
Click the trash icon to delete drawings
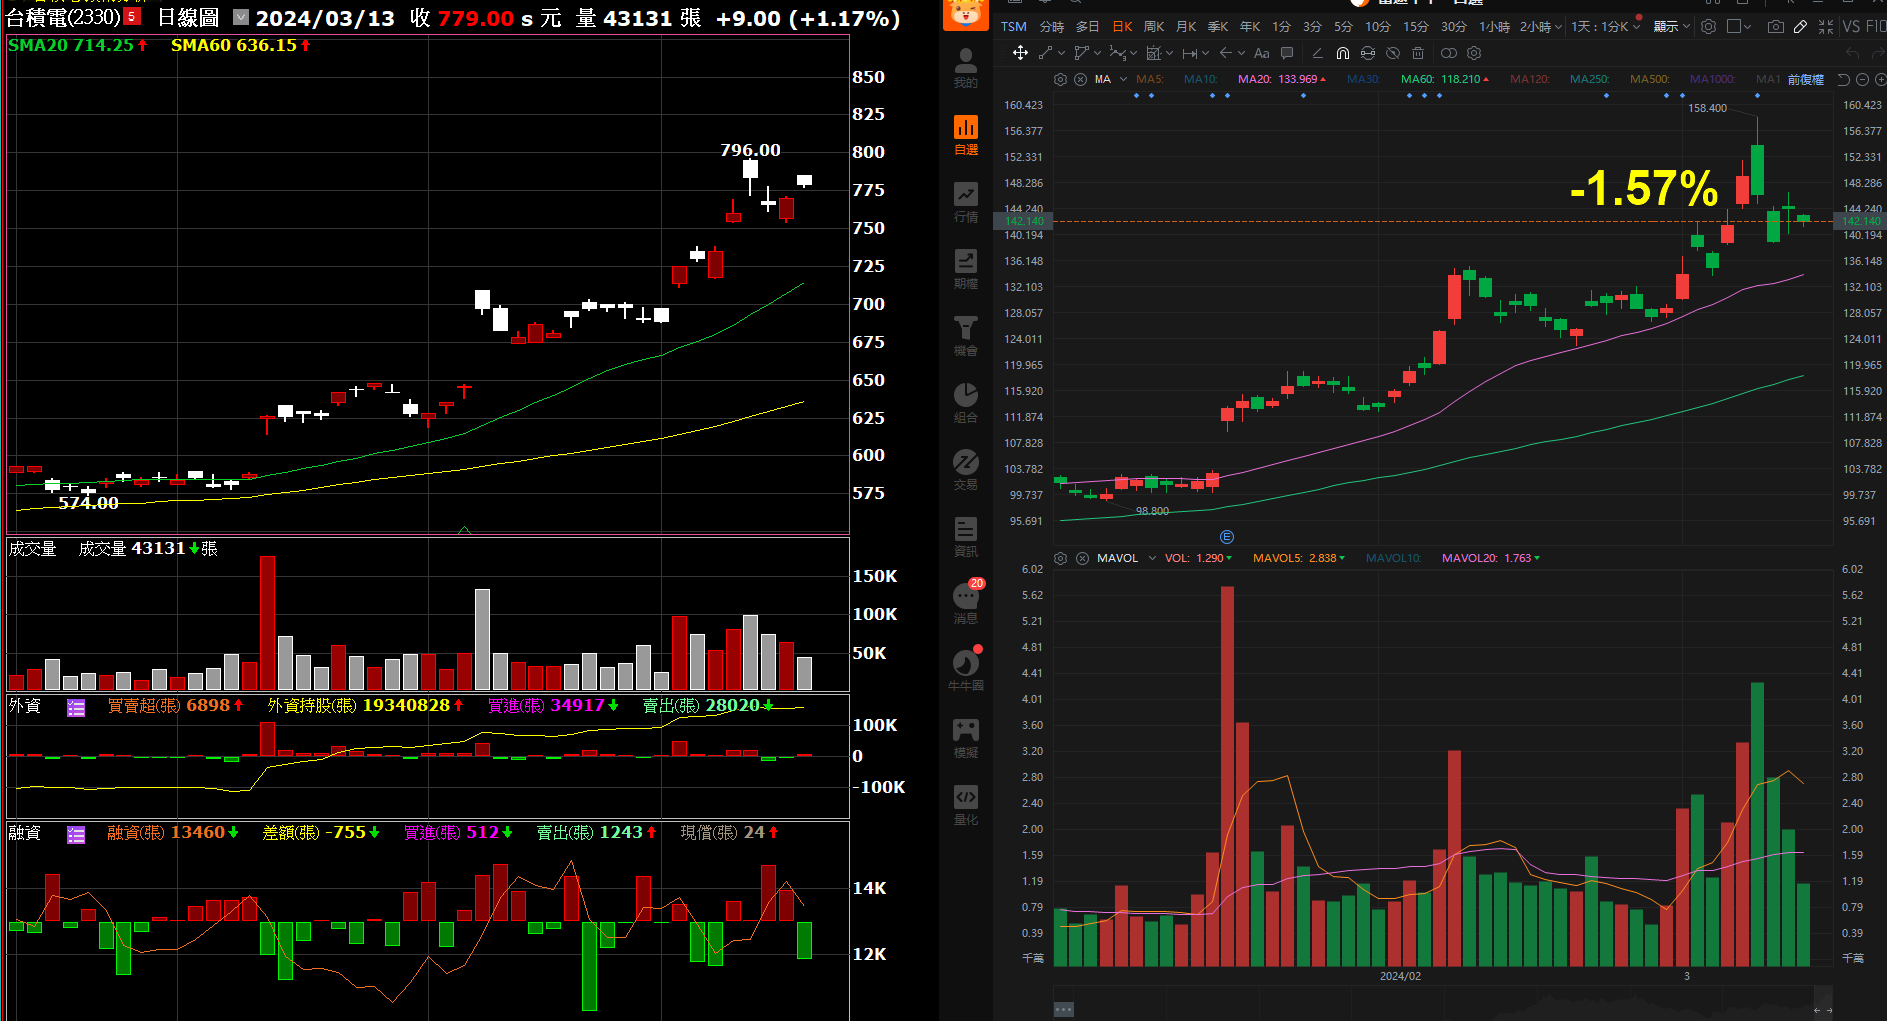point(1418,53)
